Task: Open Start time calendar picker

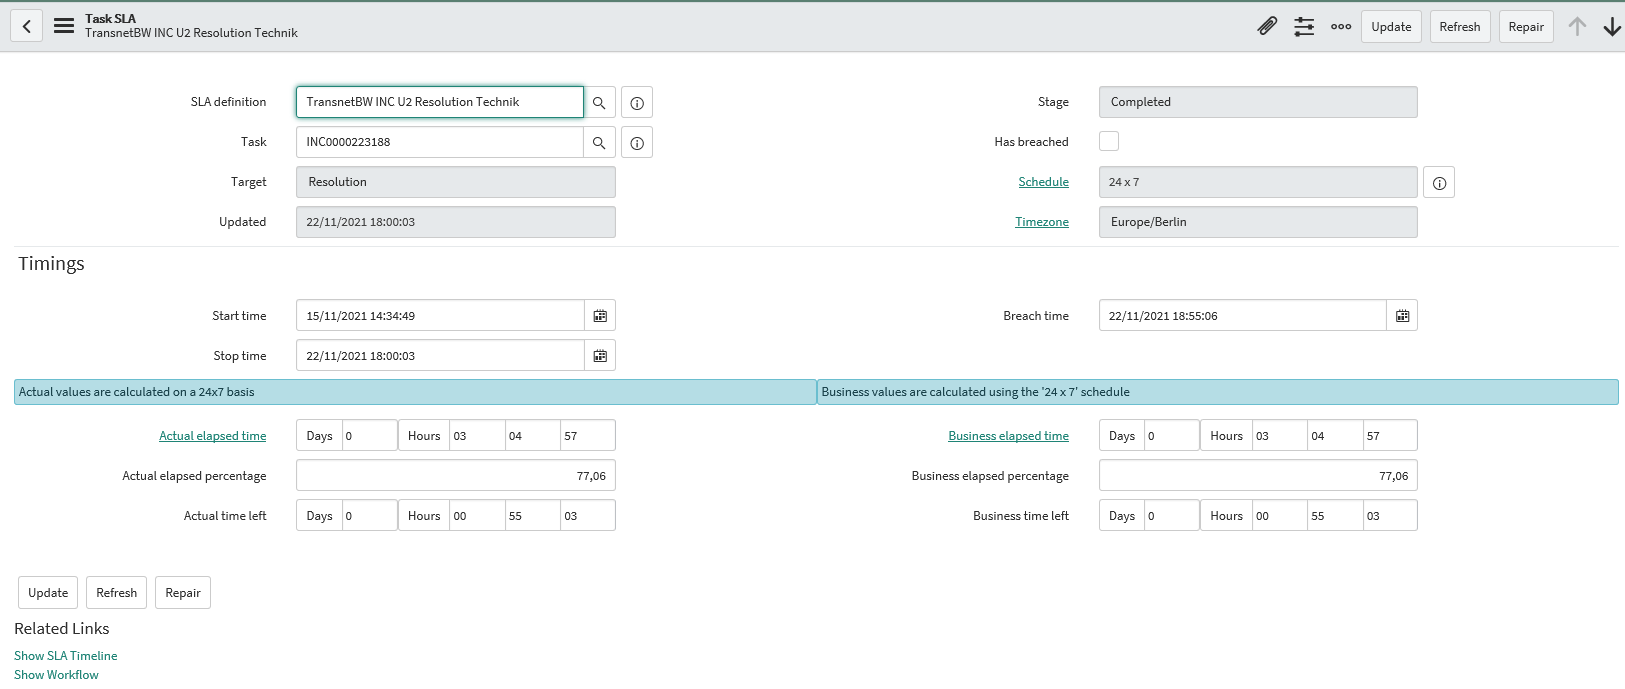Action: click(600, 316)
